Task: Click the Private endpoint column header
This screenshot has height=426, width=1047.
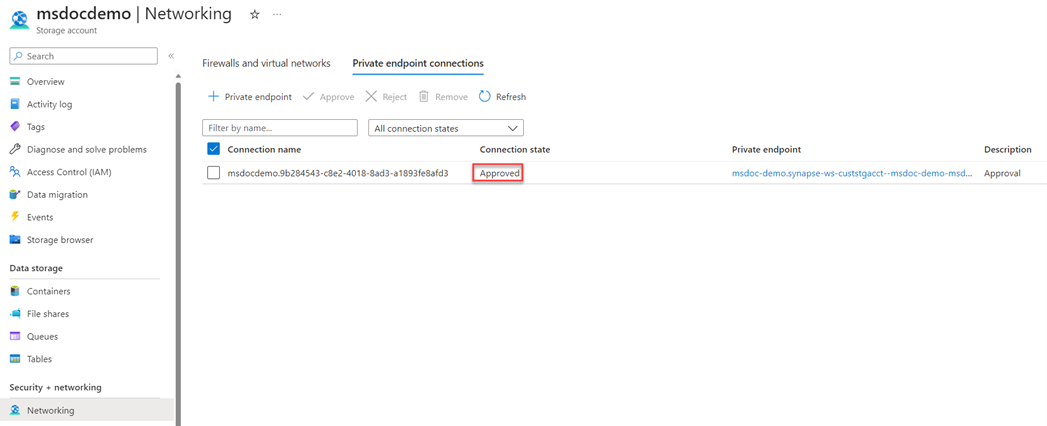Action: (x=767, y=150)
